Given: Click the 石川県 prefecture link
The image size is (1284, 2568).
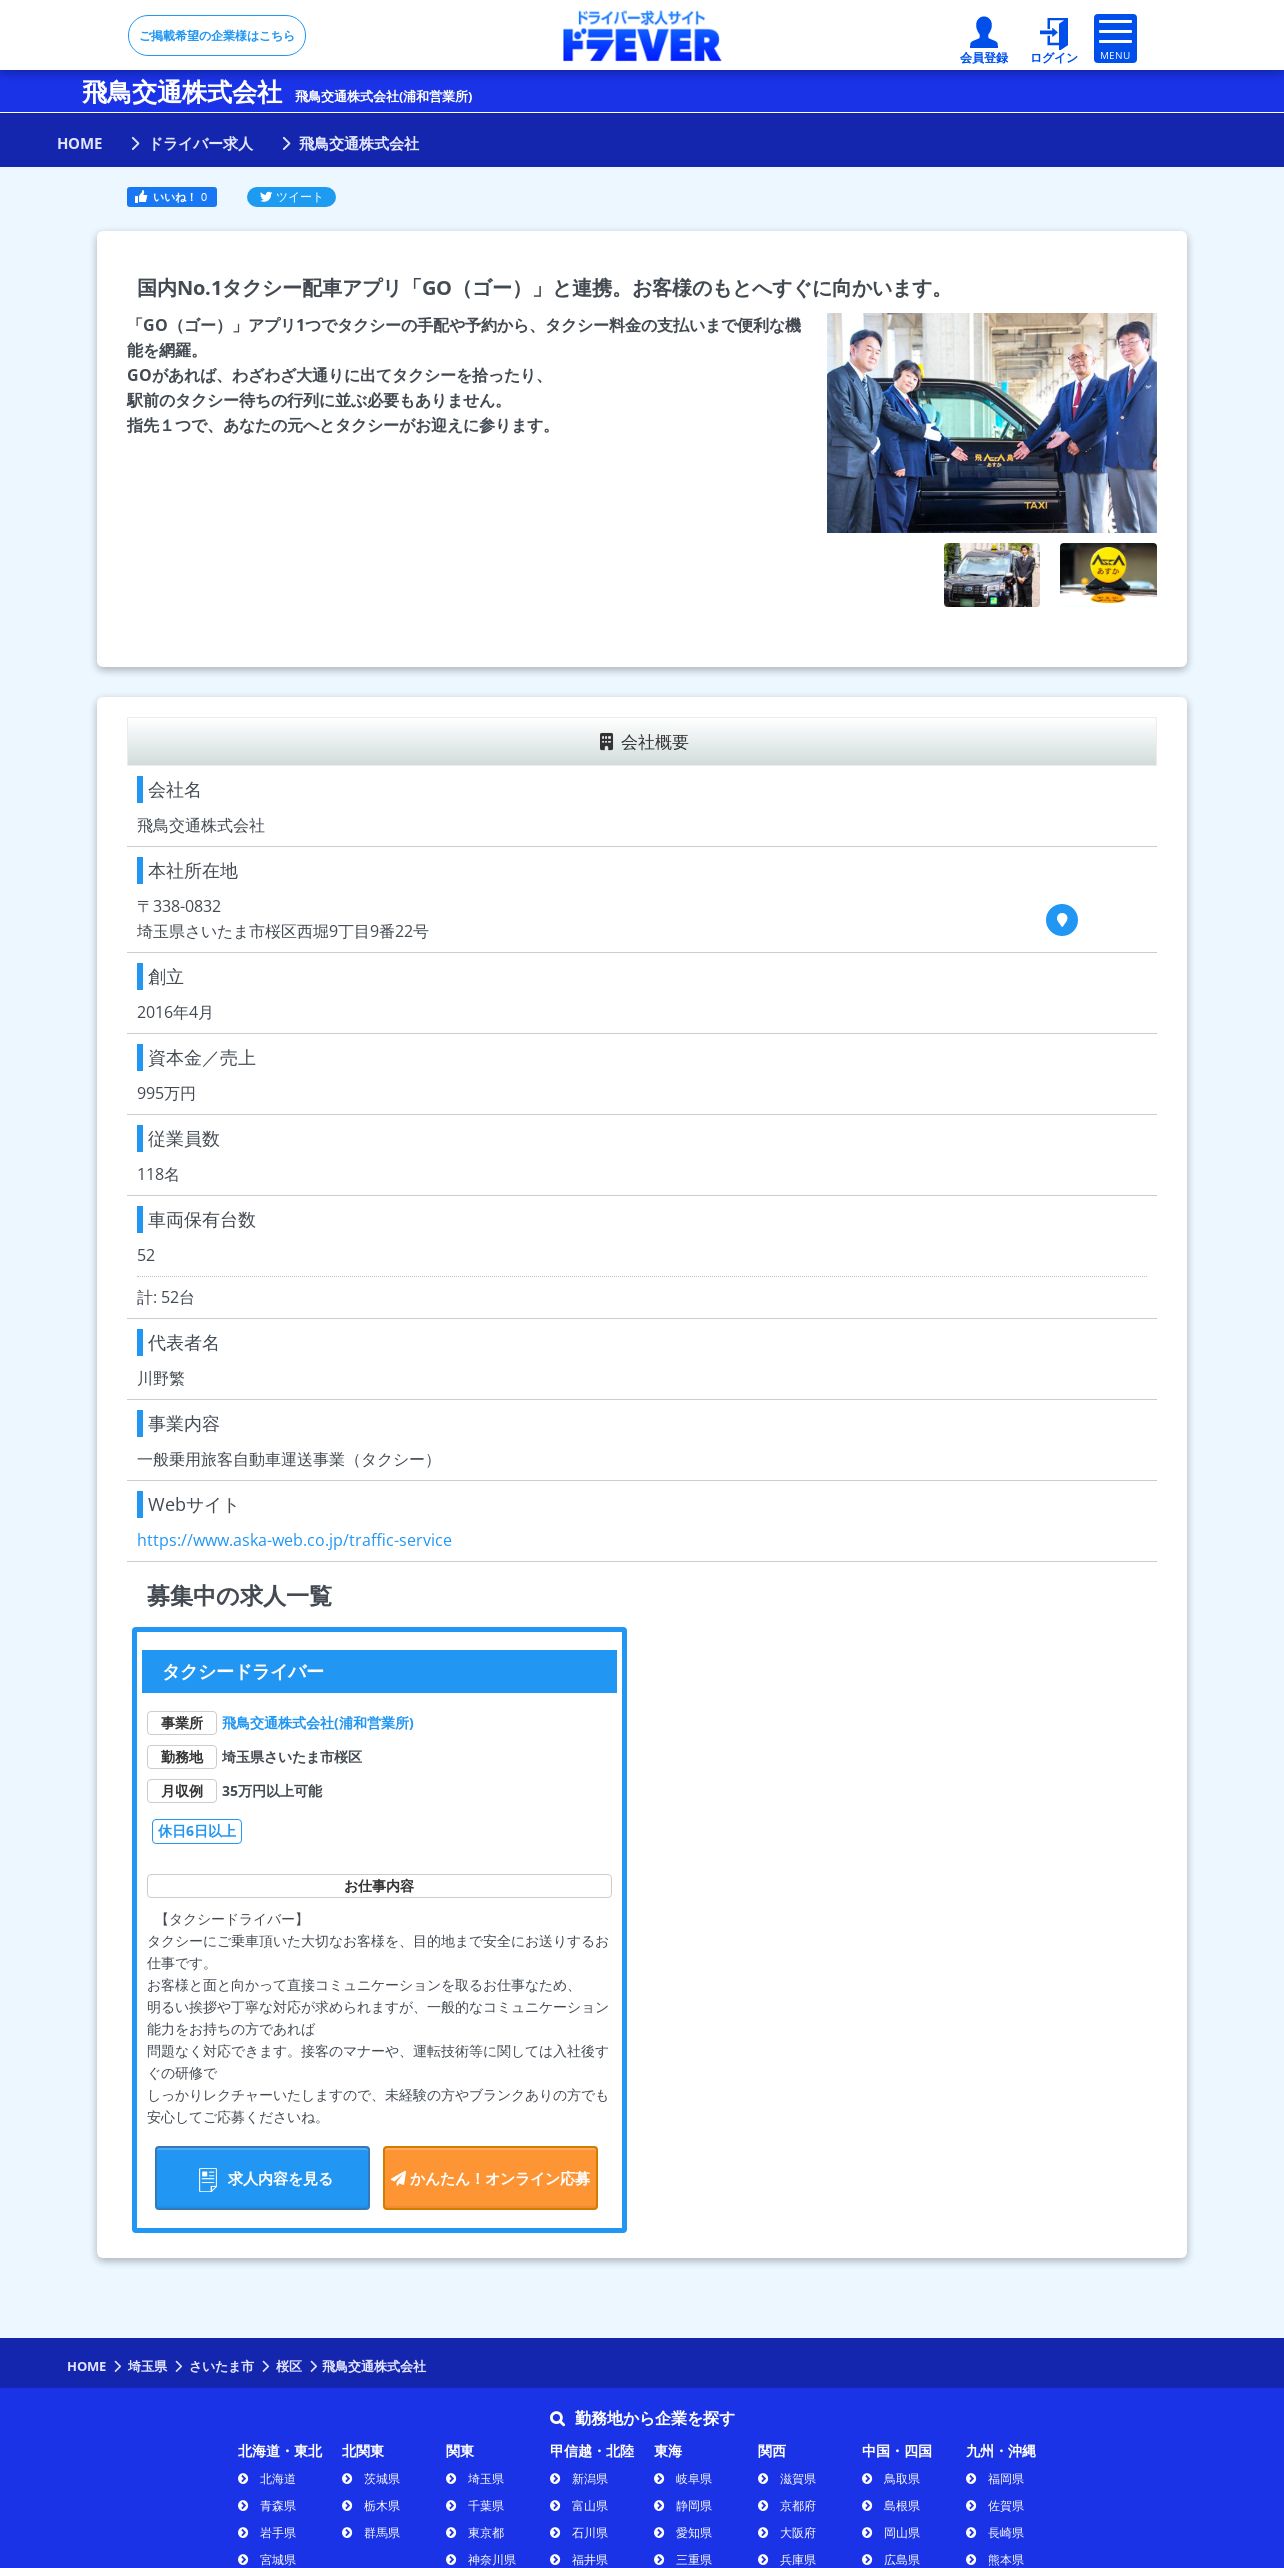Looking at the screenshot, I should coord(590,2533).
